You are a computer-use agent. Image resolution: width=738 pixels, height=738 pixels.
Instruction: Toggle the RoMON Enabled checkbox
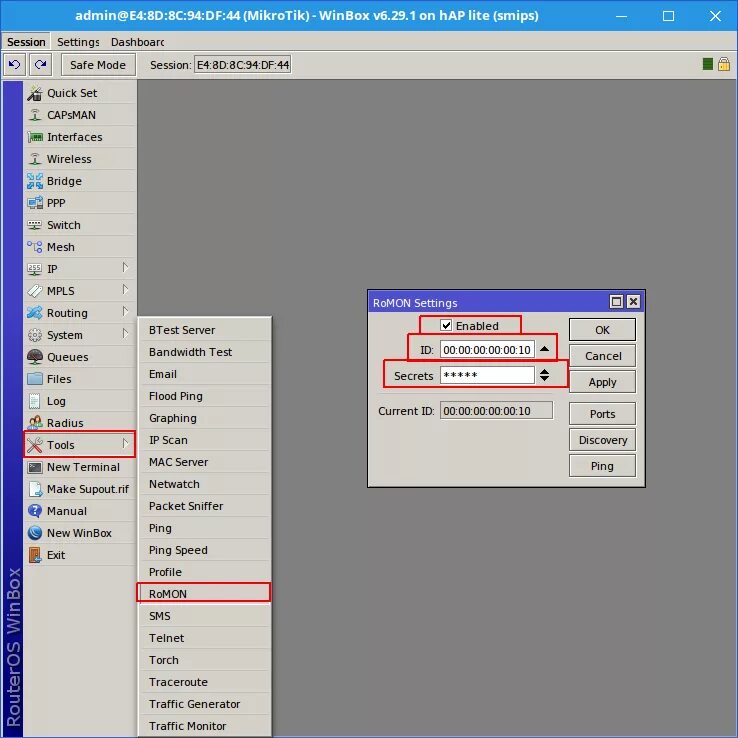[446, 325]
